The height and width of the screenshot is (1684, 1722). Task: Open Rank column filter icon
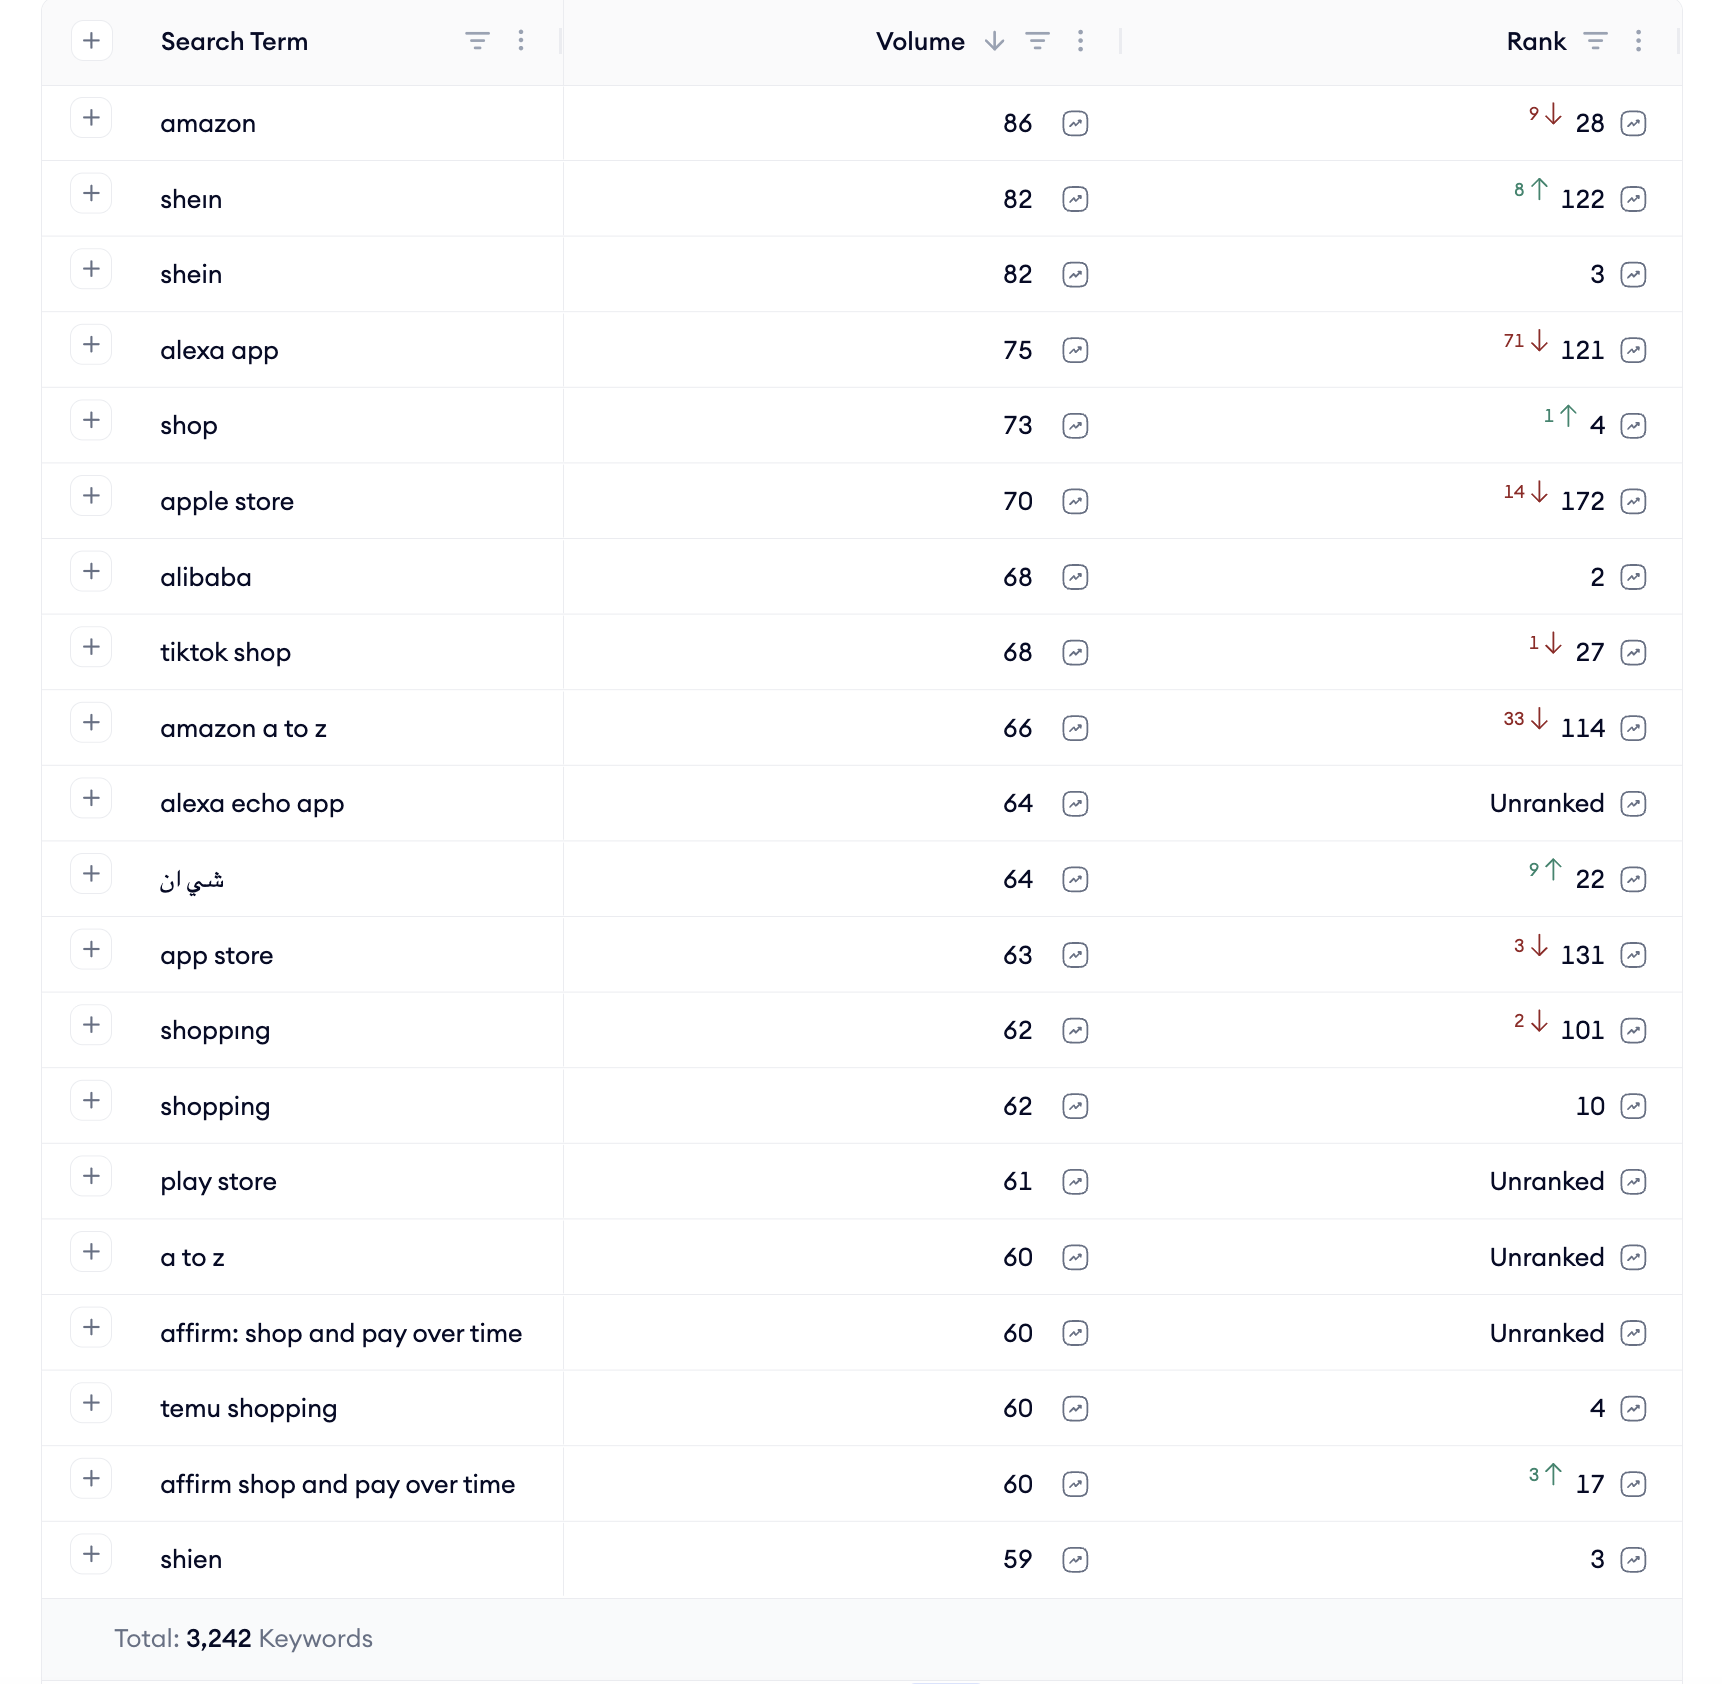coord(1595,41)
